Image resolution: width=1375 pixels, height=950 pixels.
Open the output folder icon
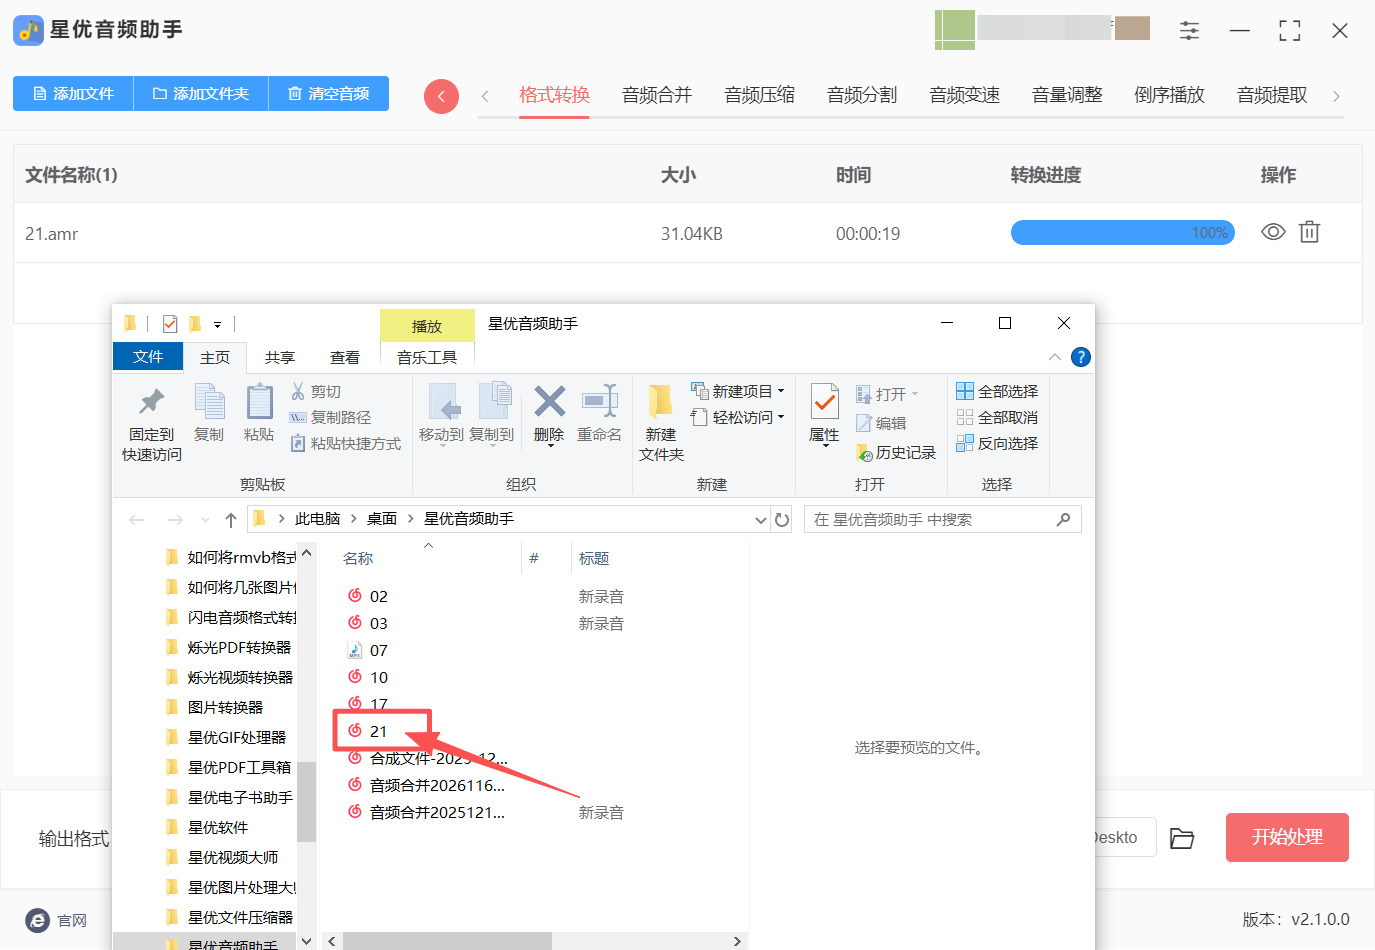[x=1182, y=838]
